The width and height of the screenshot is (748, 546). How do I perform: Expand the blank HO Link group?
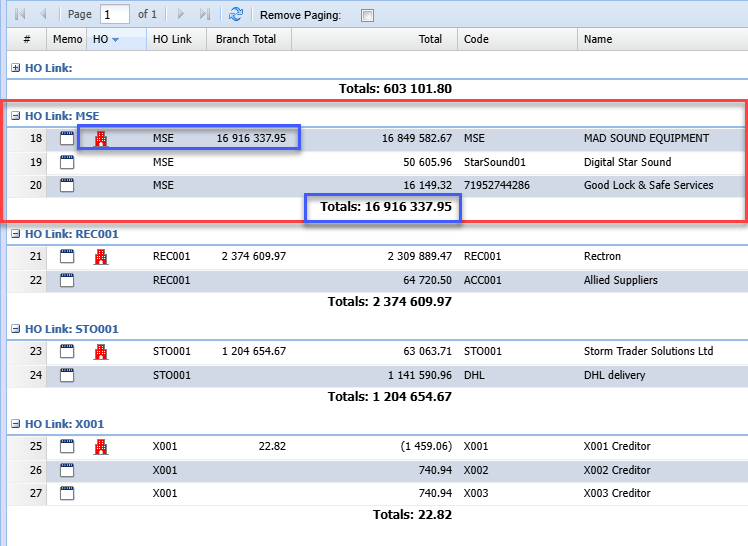[x=15, y=68]
